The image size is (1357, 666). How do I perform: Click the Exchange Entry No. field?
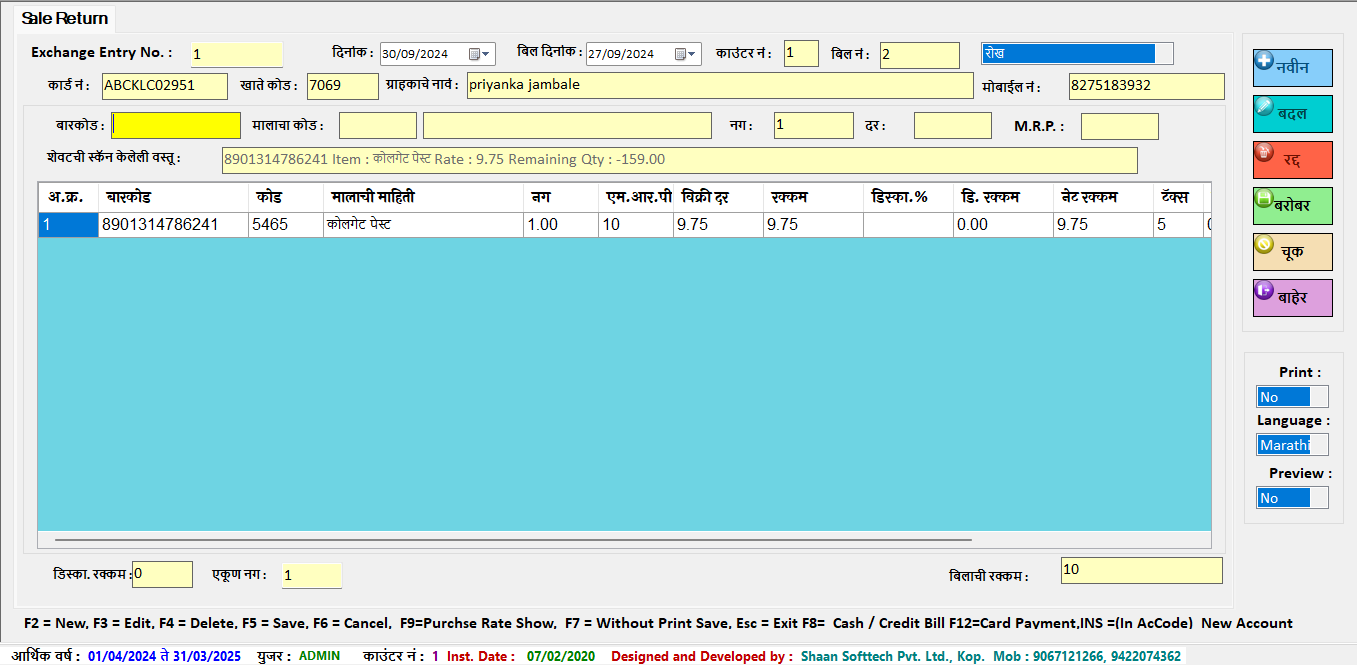(x=236, y=54)
